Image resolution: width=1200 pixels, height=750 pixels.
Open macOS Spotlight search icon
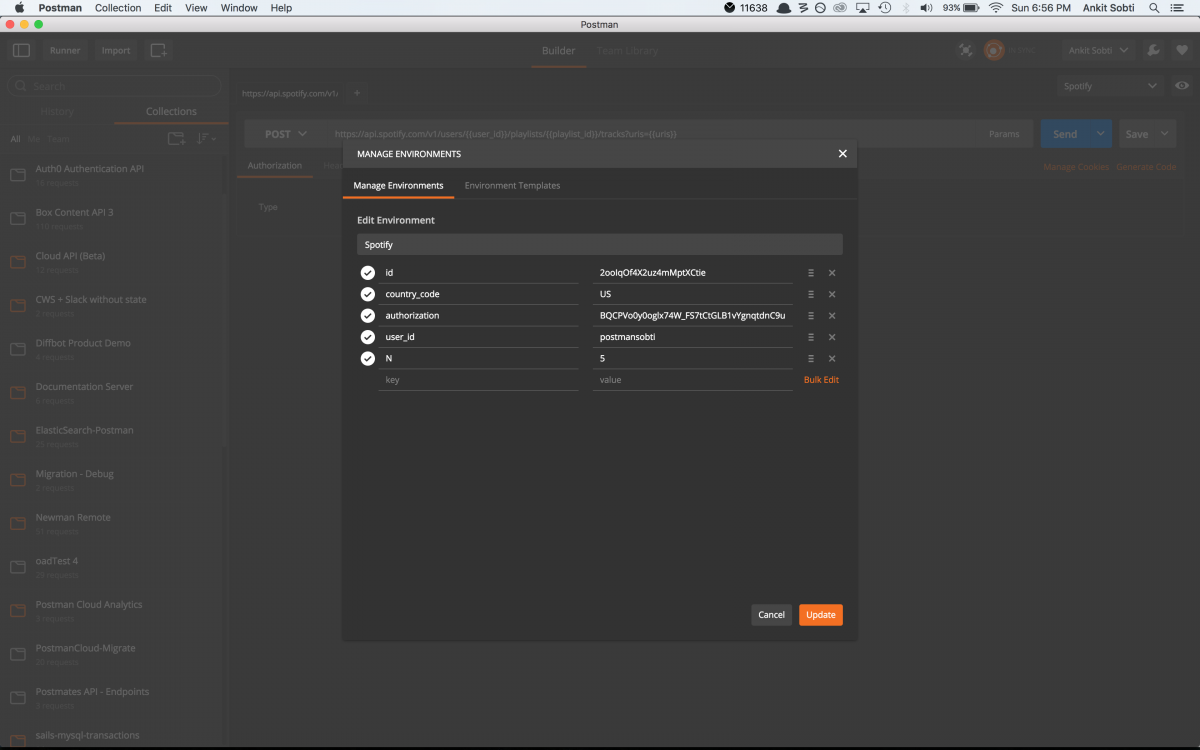coord(1154,8)
